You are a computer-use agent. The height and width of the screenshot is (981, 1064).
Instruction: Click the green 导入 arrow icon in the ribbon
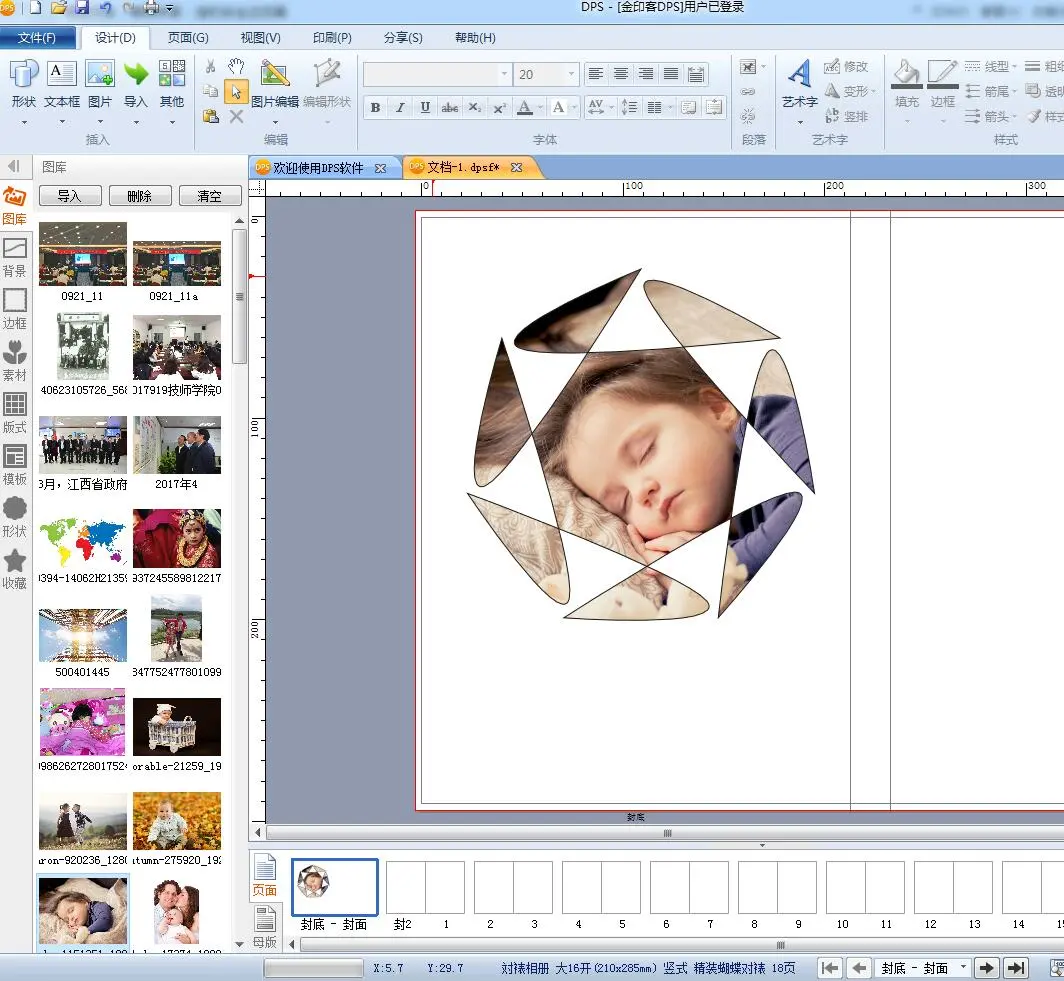136,73
